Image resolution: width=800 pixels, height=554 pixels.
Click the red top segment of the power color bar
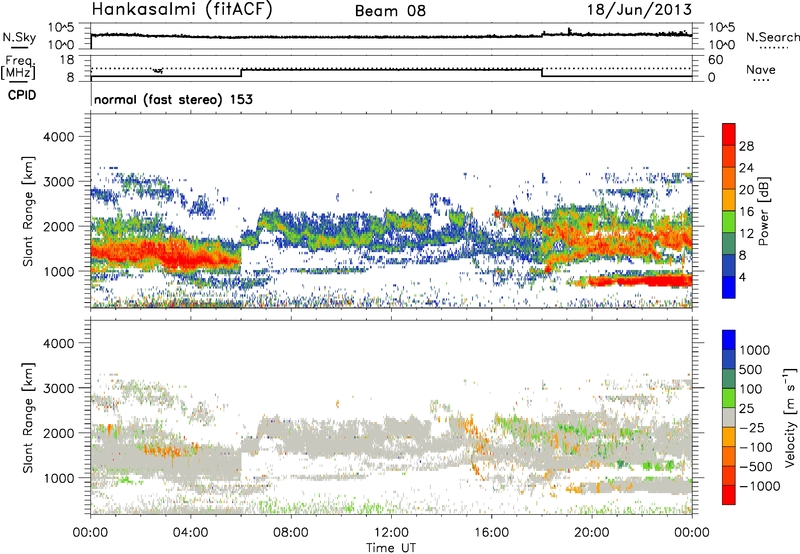tap(729, 134)
